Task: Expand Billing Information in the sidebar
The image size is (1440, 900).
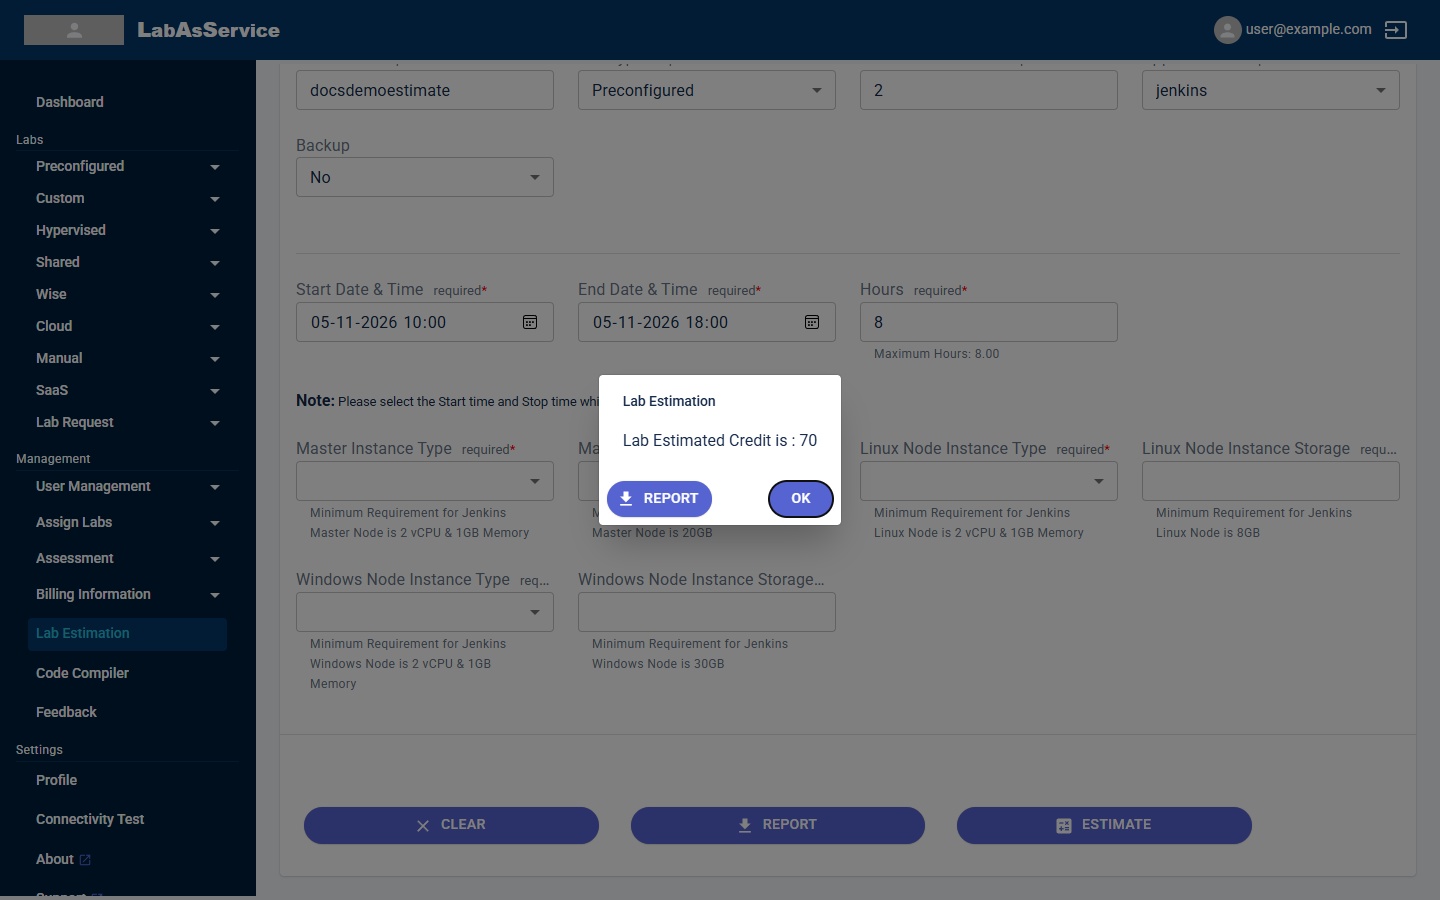Action: [x=128, y=594]
